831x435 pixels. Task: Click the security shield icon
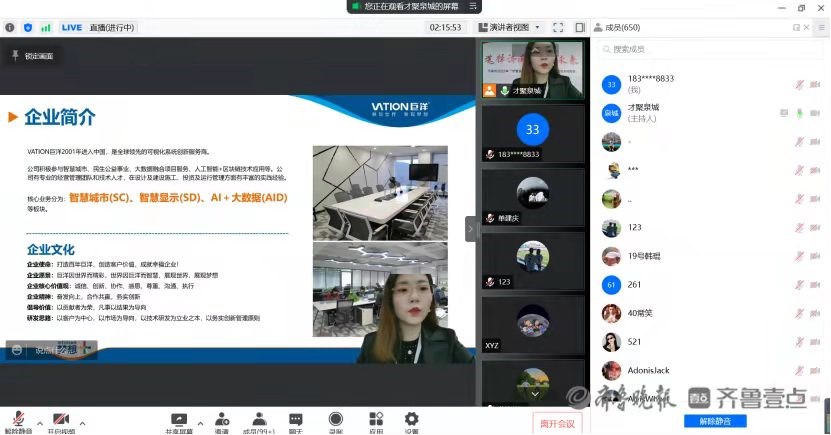(28, 27)
